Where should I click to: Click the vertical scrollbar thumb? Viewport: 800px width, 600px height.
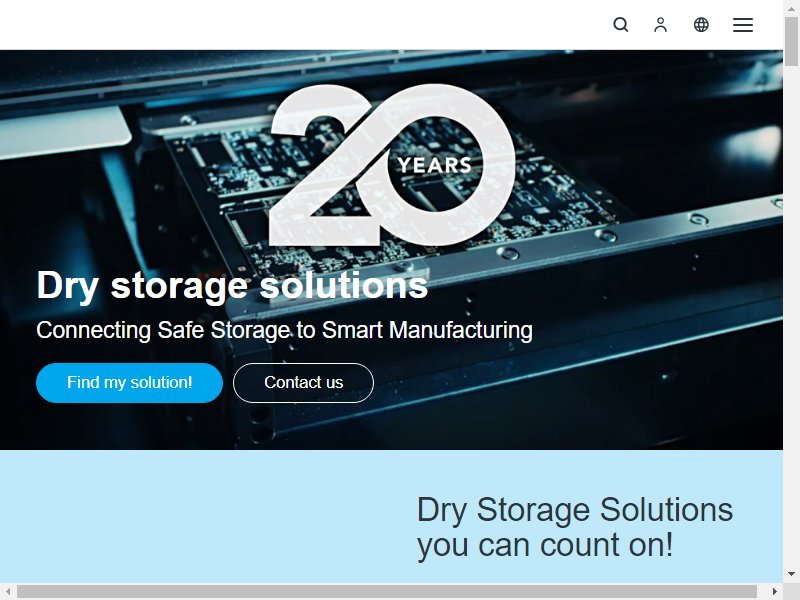[791, 41]
